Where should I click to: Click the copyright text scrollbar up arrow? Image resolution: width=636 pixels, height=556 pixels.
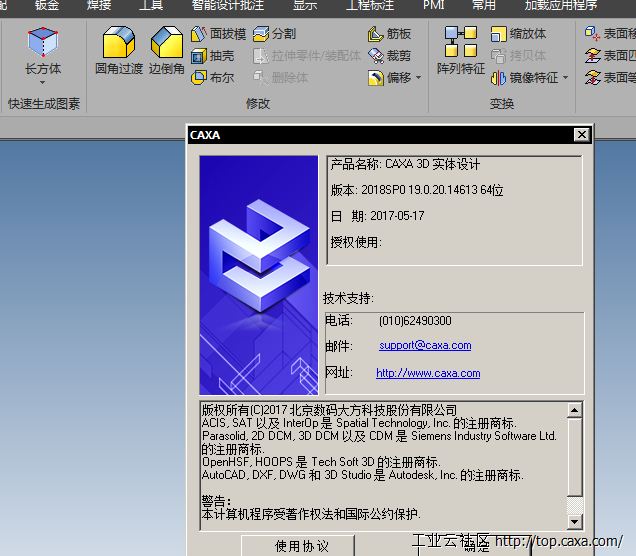click(574, 410)
